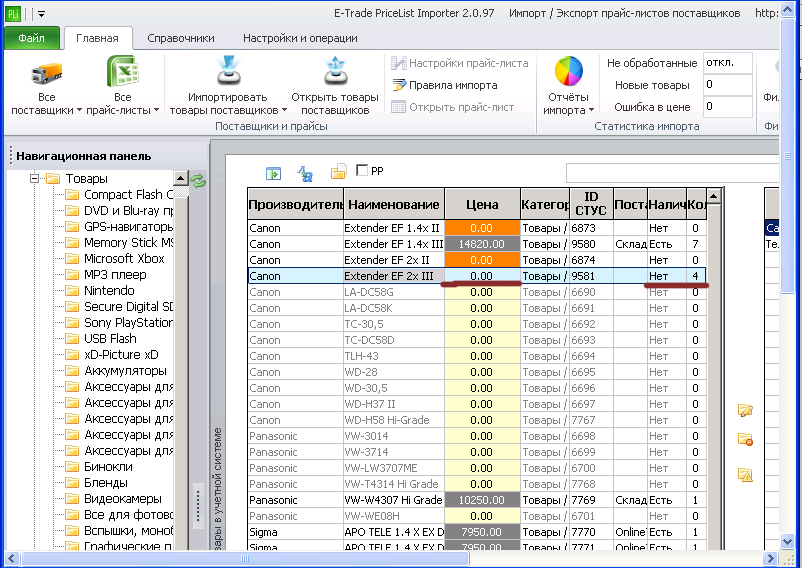Click the navigation panel splitter grip
Screen dimensions: 802x568
coord(198,506)
